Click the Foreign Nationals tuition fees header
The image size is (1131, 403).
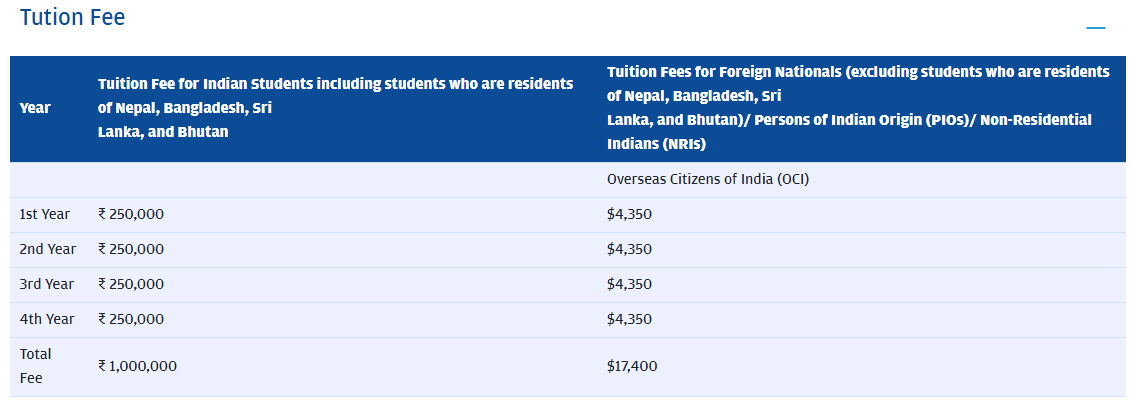[858, 108]
